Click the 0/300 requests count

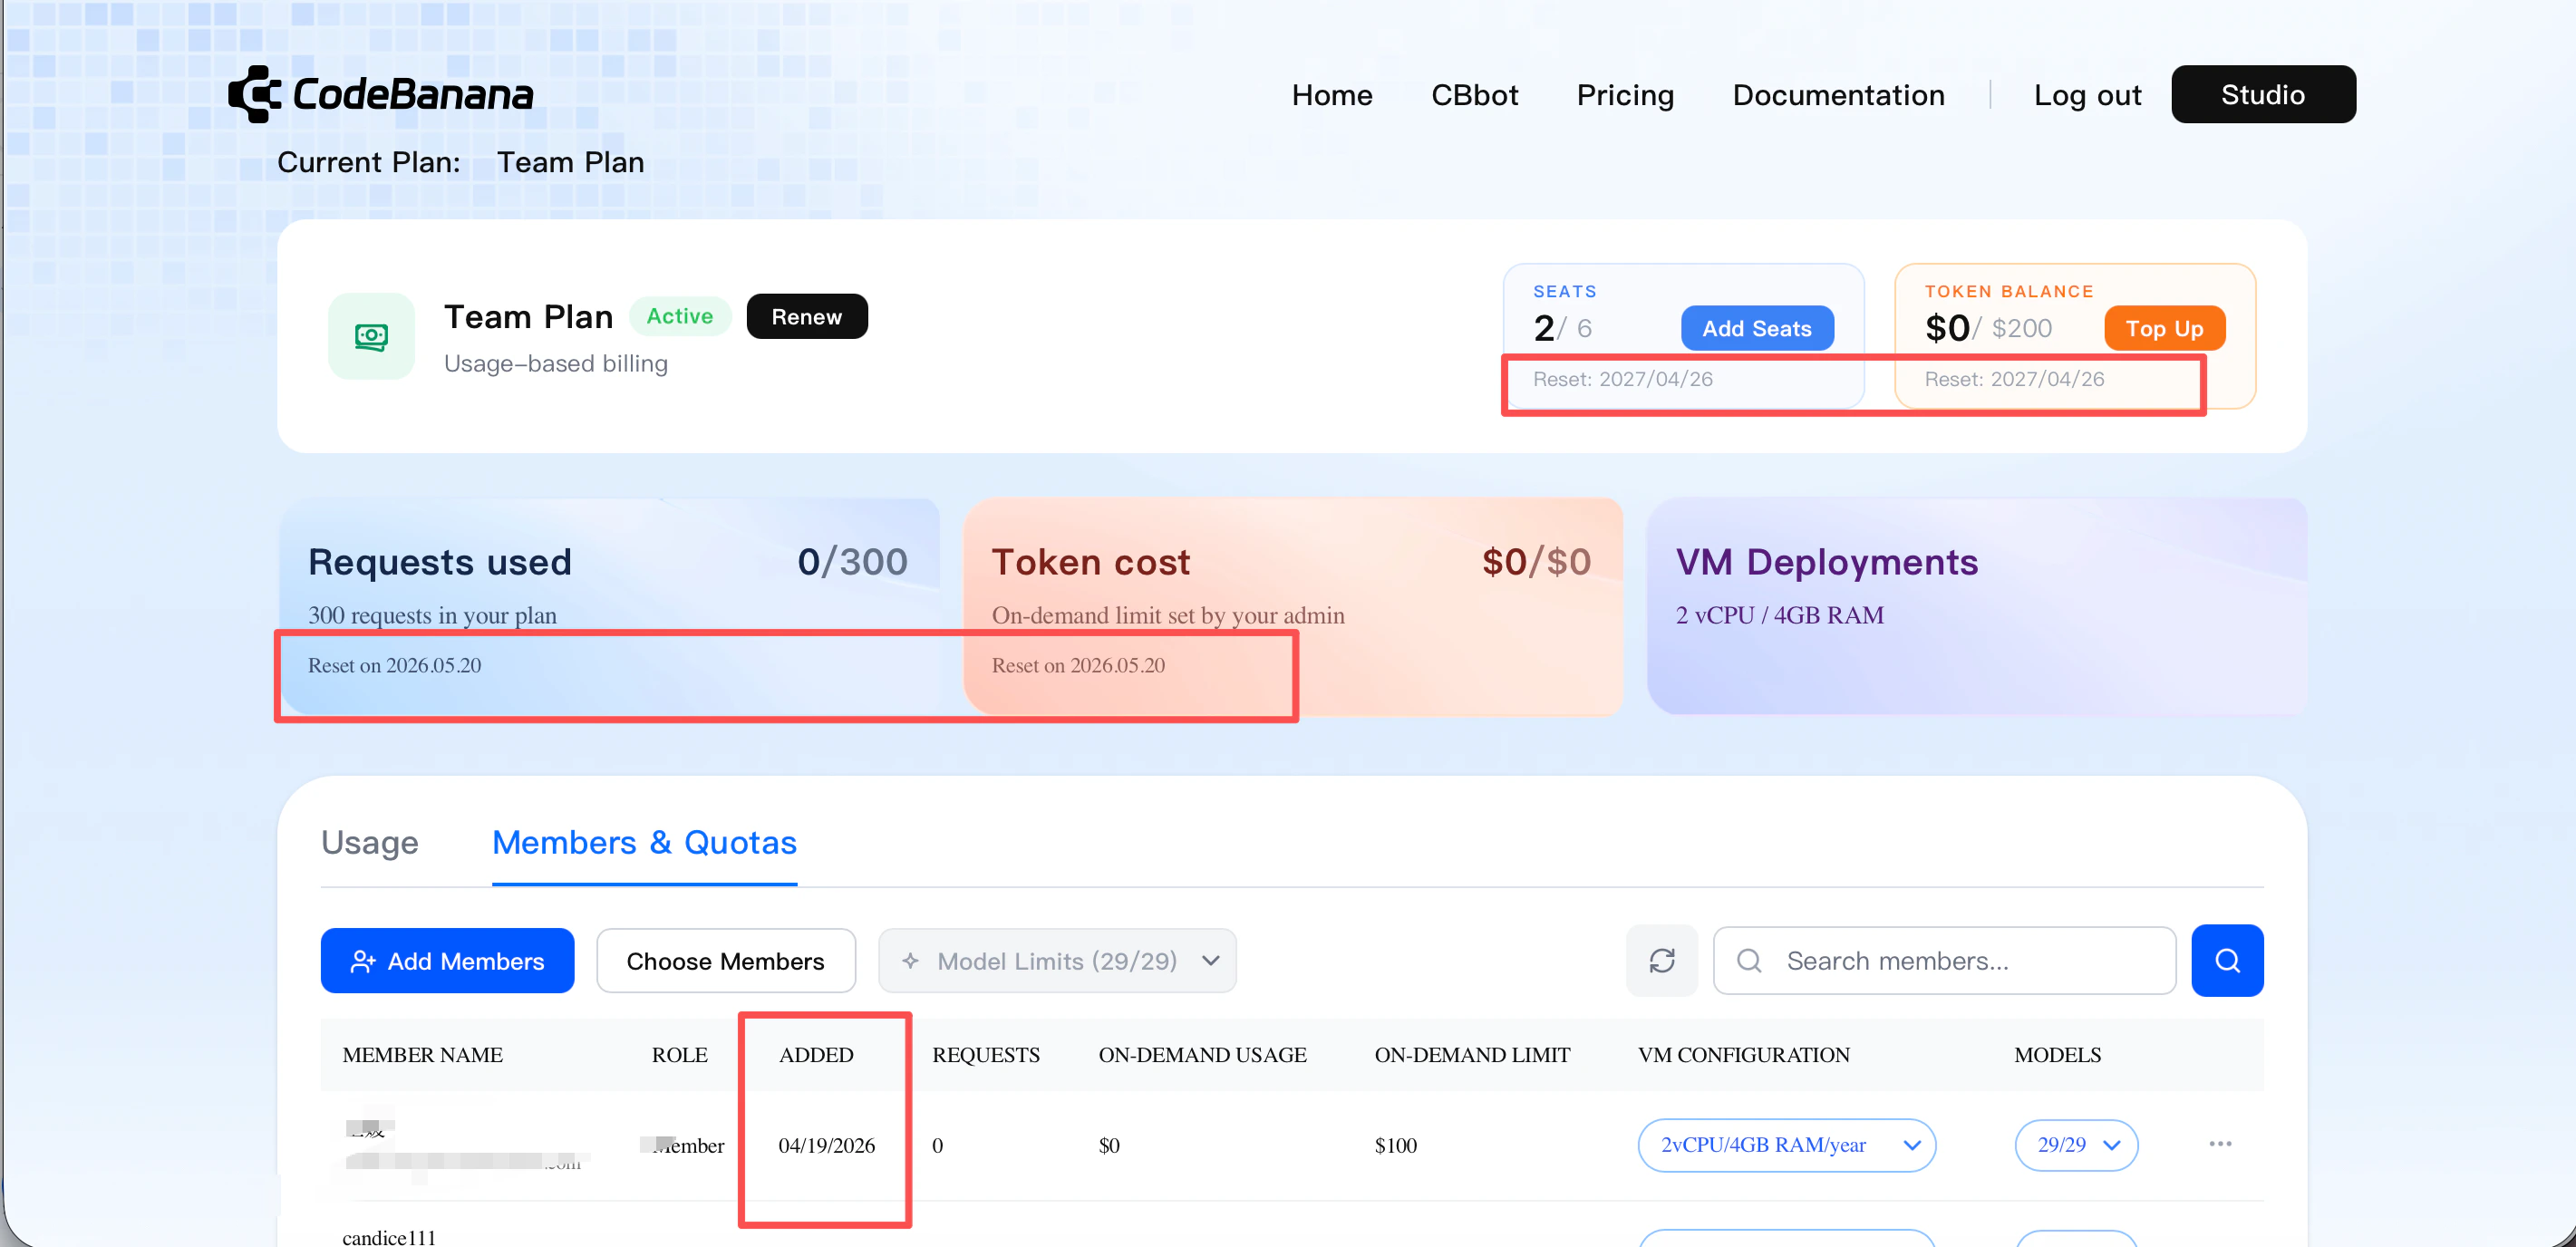coord(852,562)
